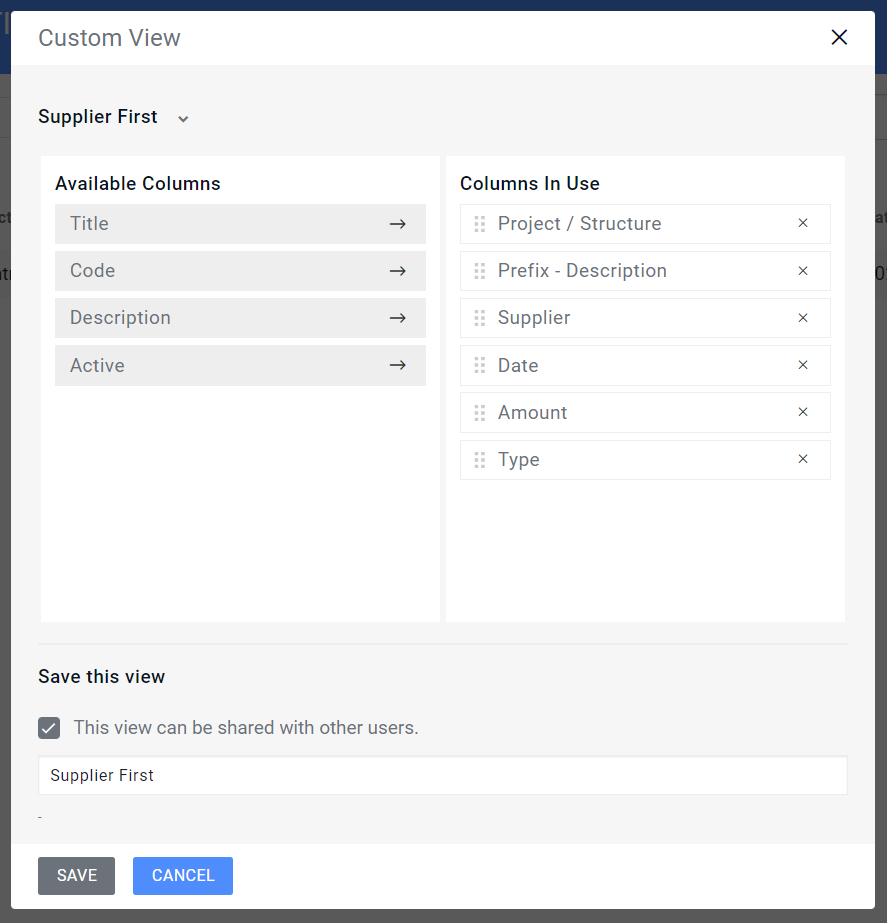887x923 pixels.
Task: Close the Custom View dialog
Action: pos(839,38)
